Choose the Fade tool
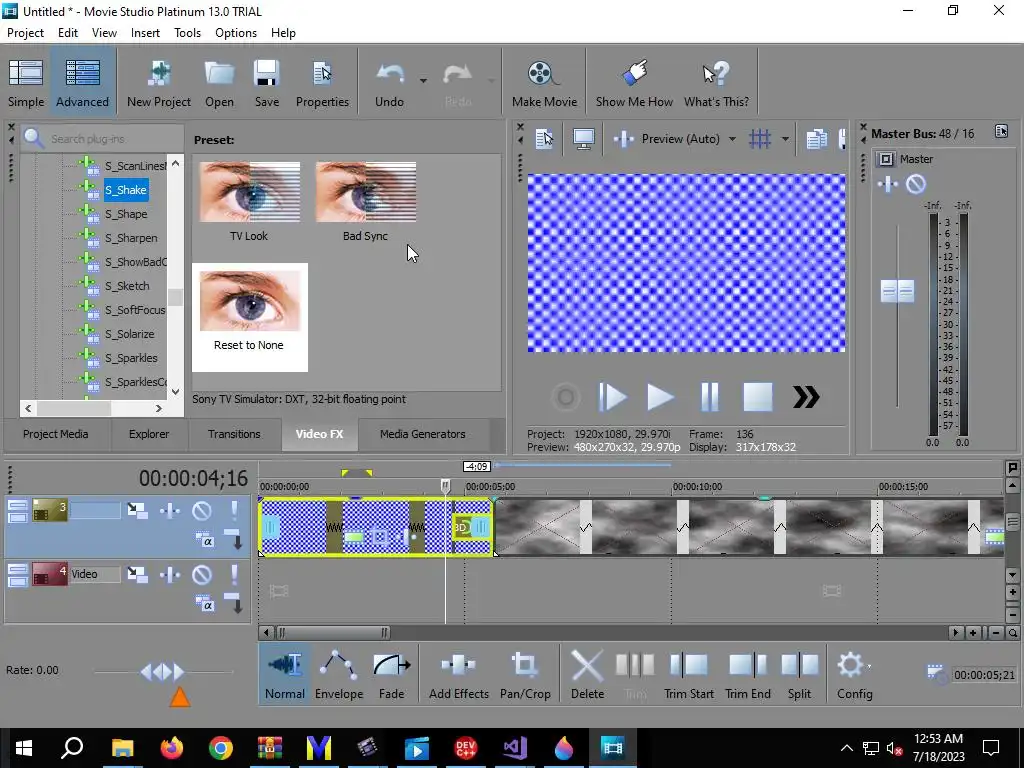The height and width of the screenshot is (768, 1024). point(391,673)
